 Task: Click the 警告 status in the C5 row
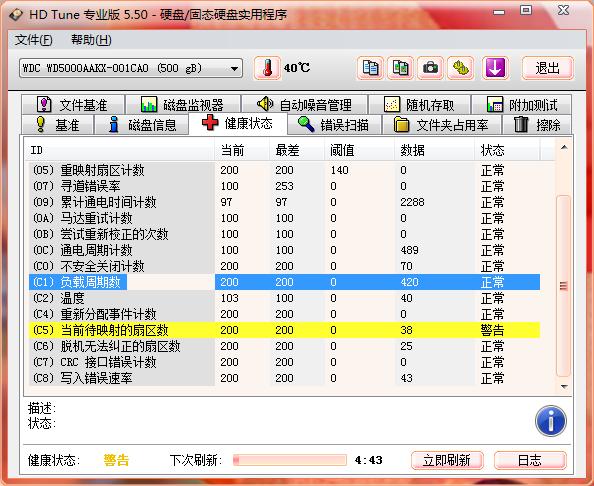pos(492,330)
